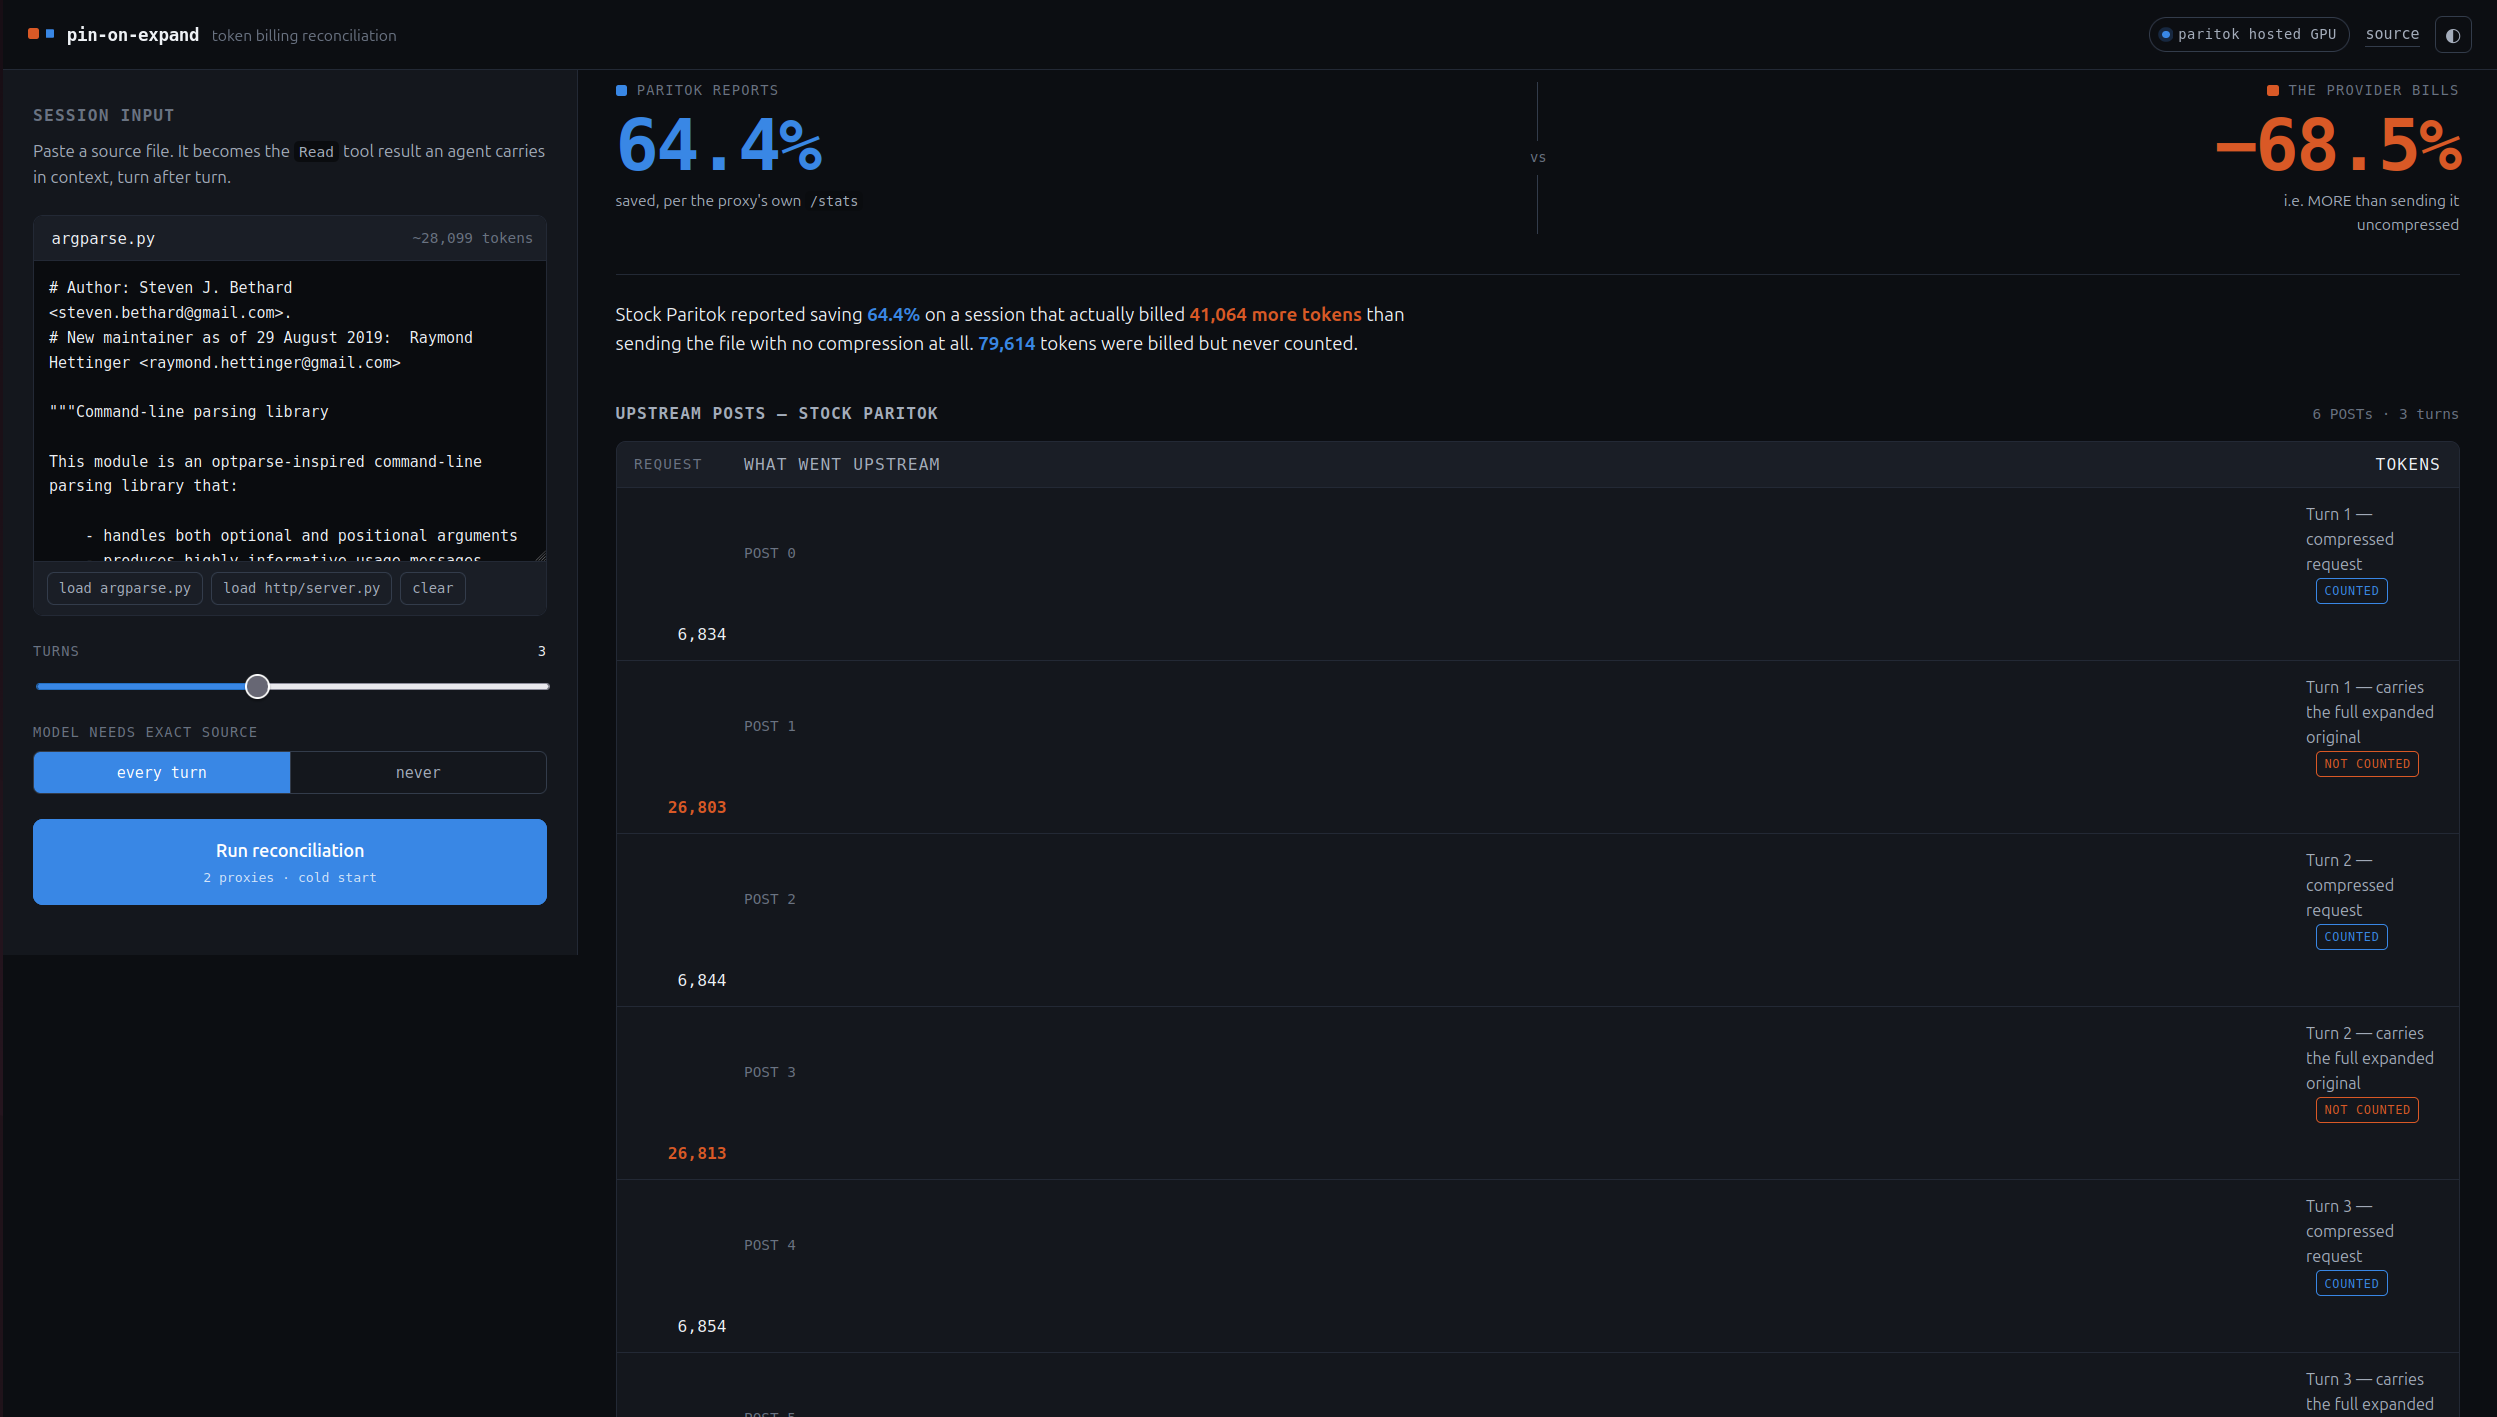The image size is (2497, 1417).
Task: Click the "THE PROVIDER BILLS" label
Action: [x=2373, y=90]
